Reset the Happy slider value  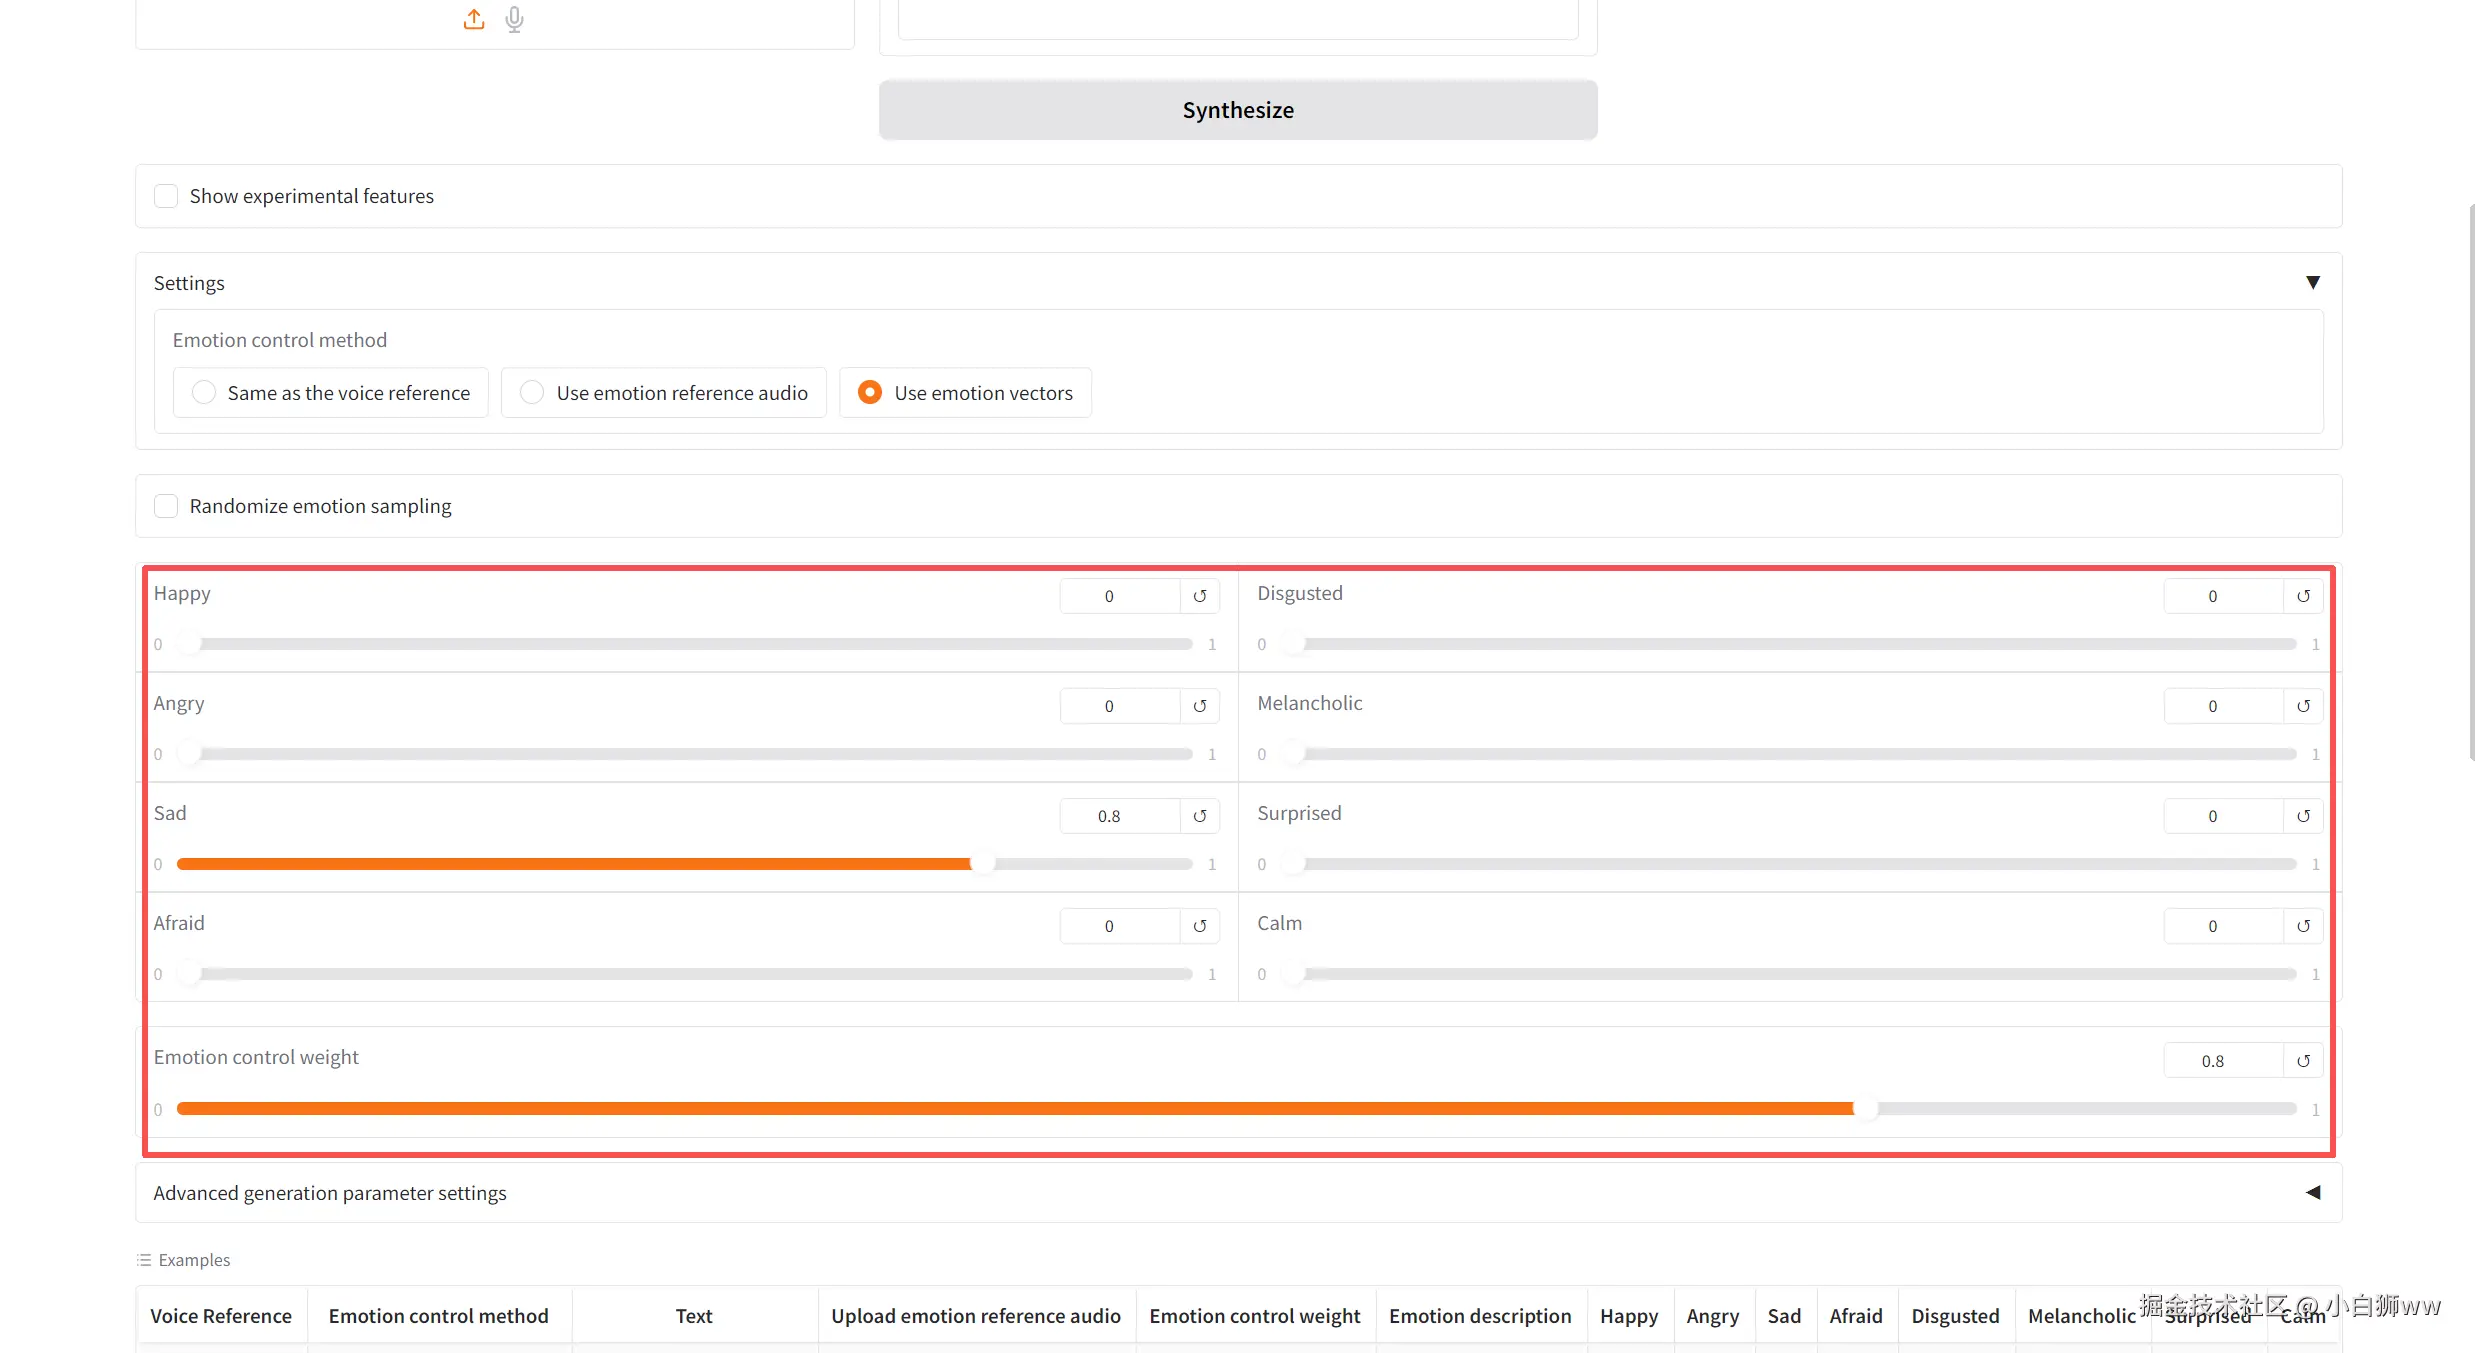coord(1200,596)
